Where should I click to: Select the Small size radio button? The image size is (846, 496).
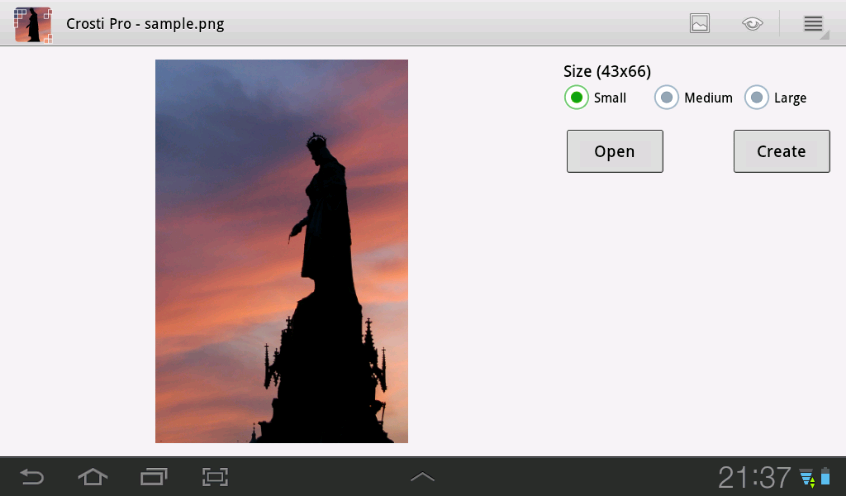(576, 98)
